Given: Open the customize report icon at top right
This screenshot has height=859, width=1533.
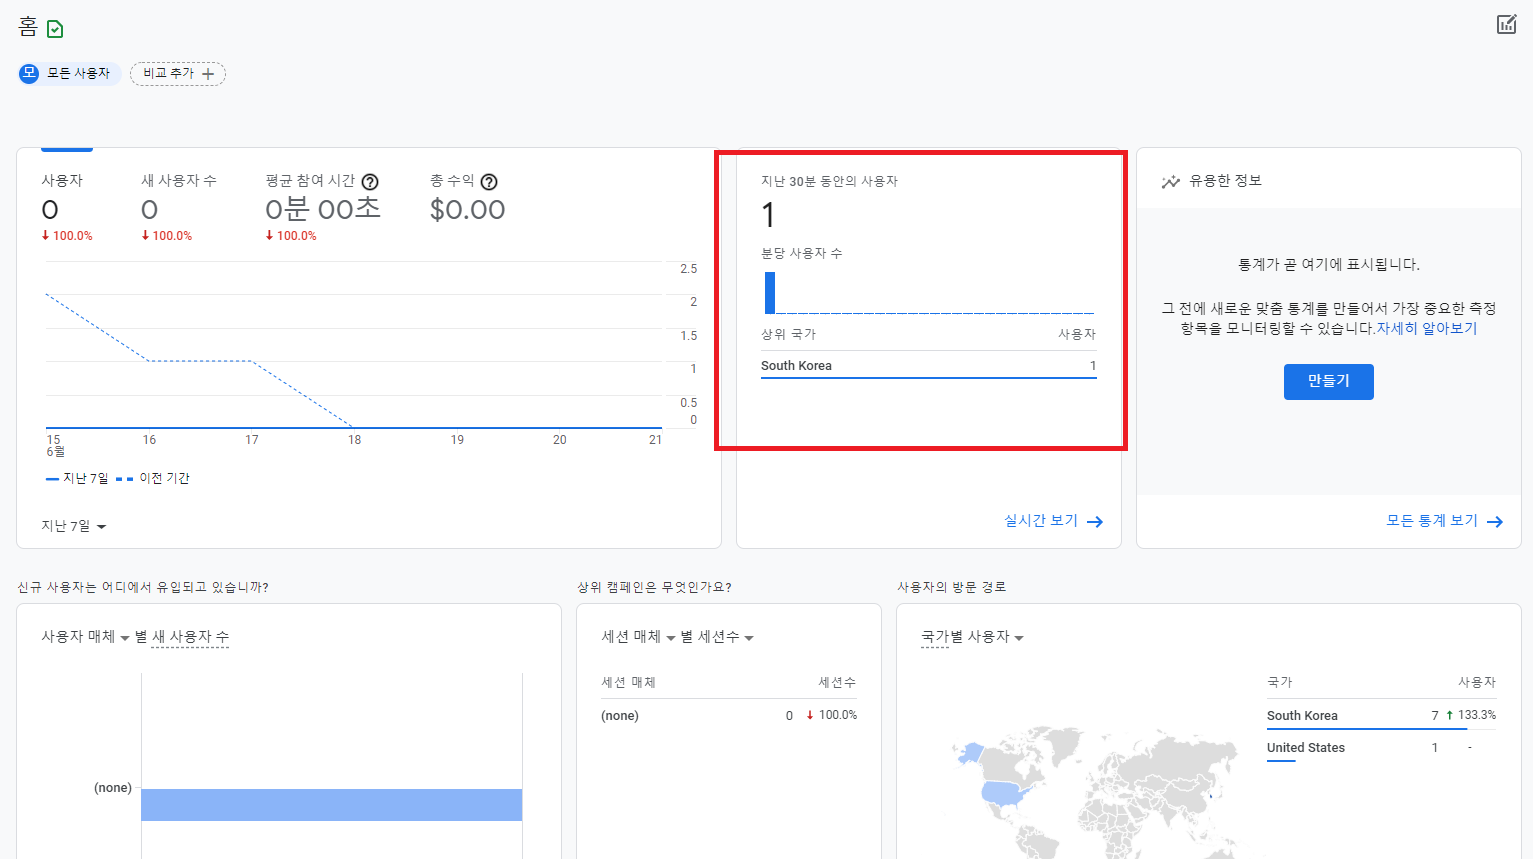Looking at the screenshot, I should click(x=1506, y=24).
